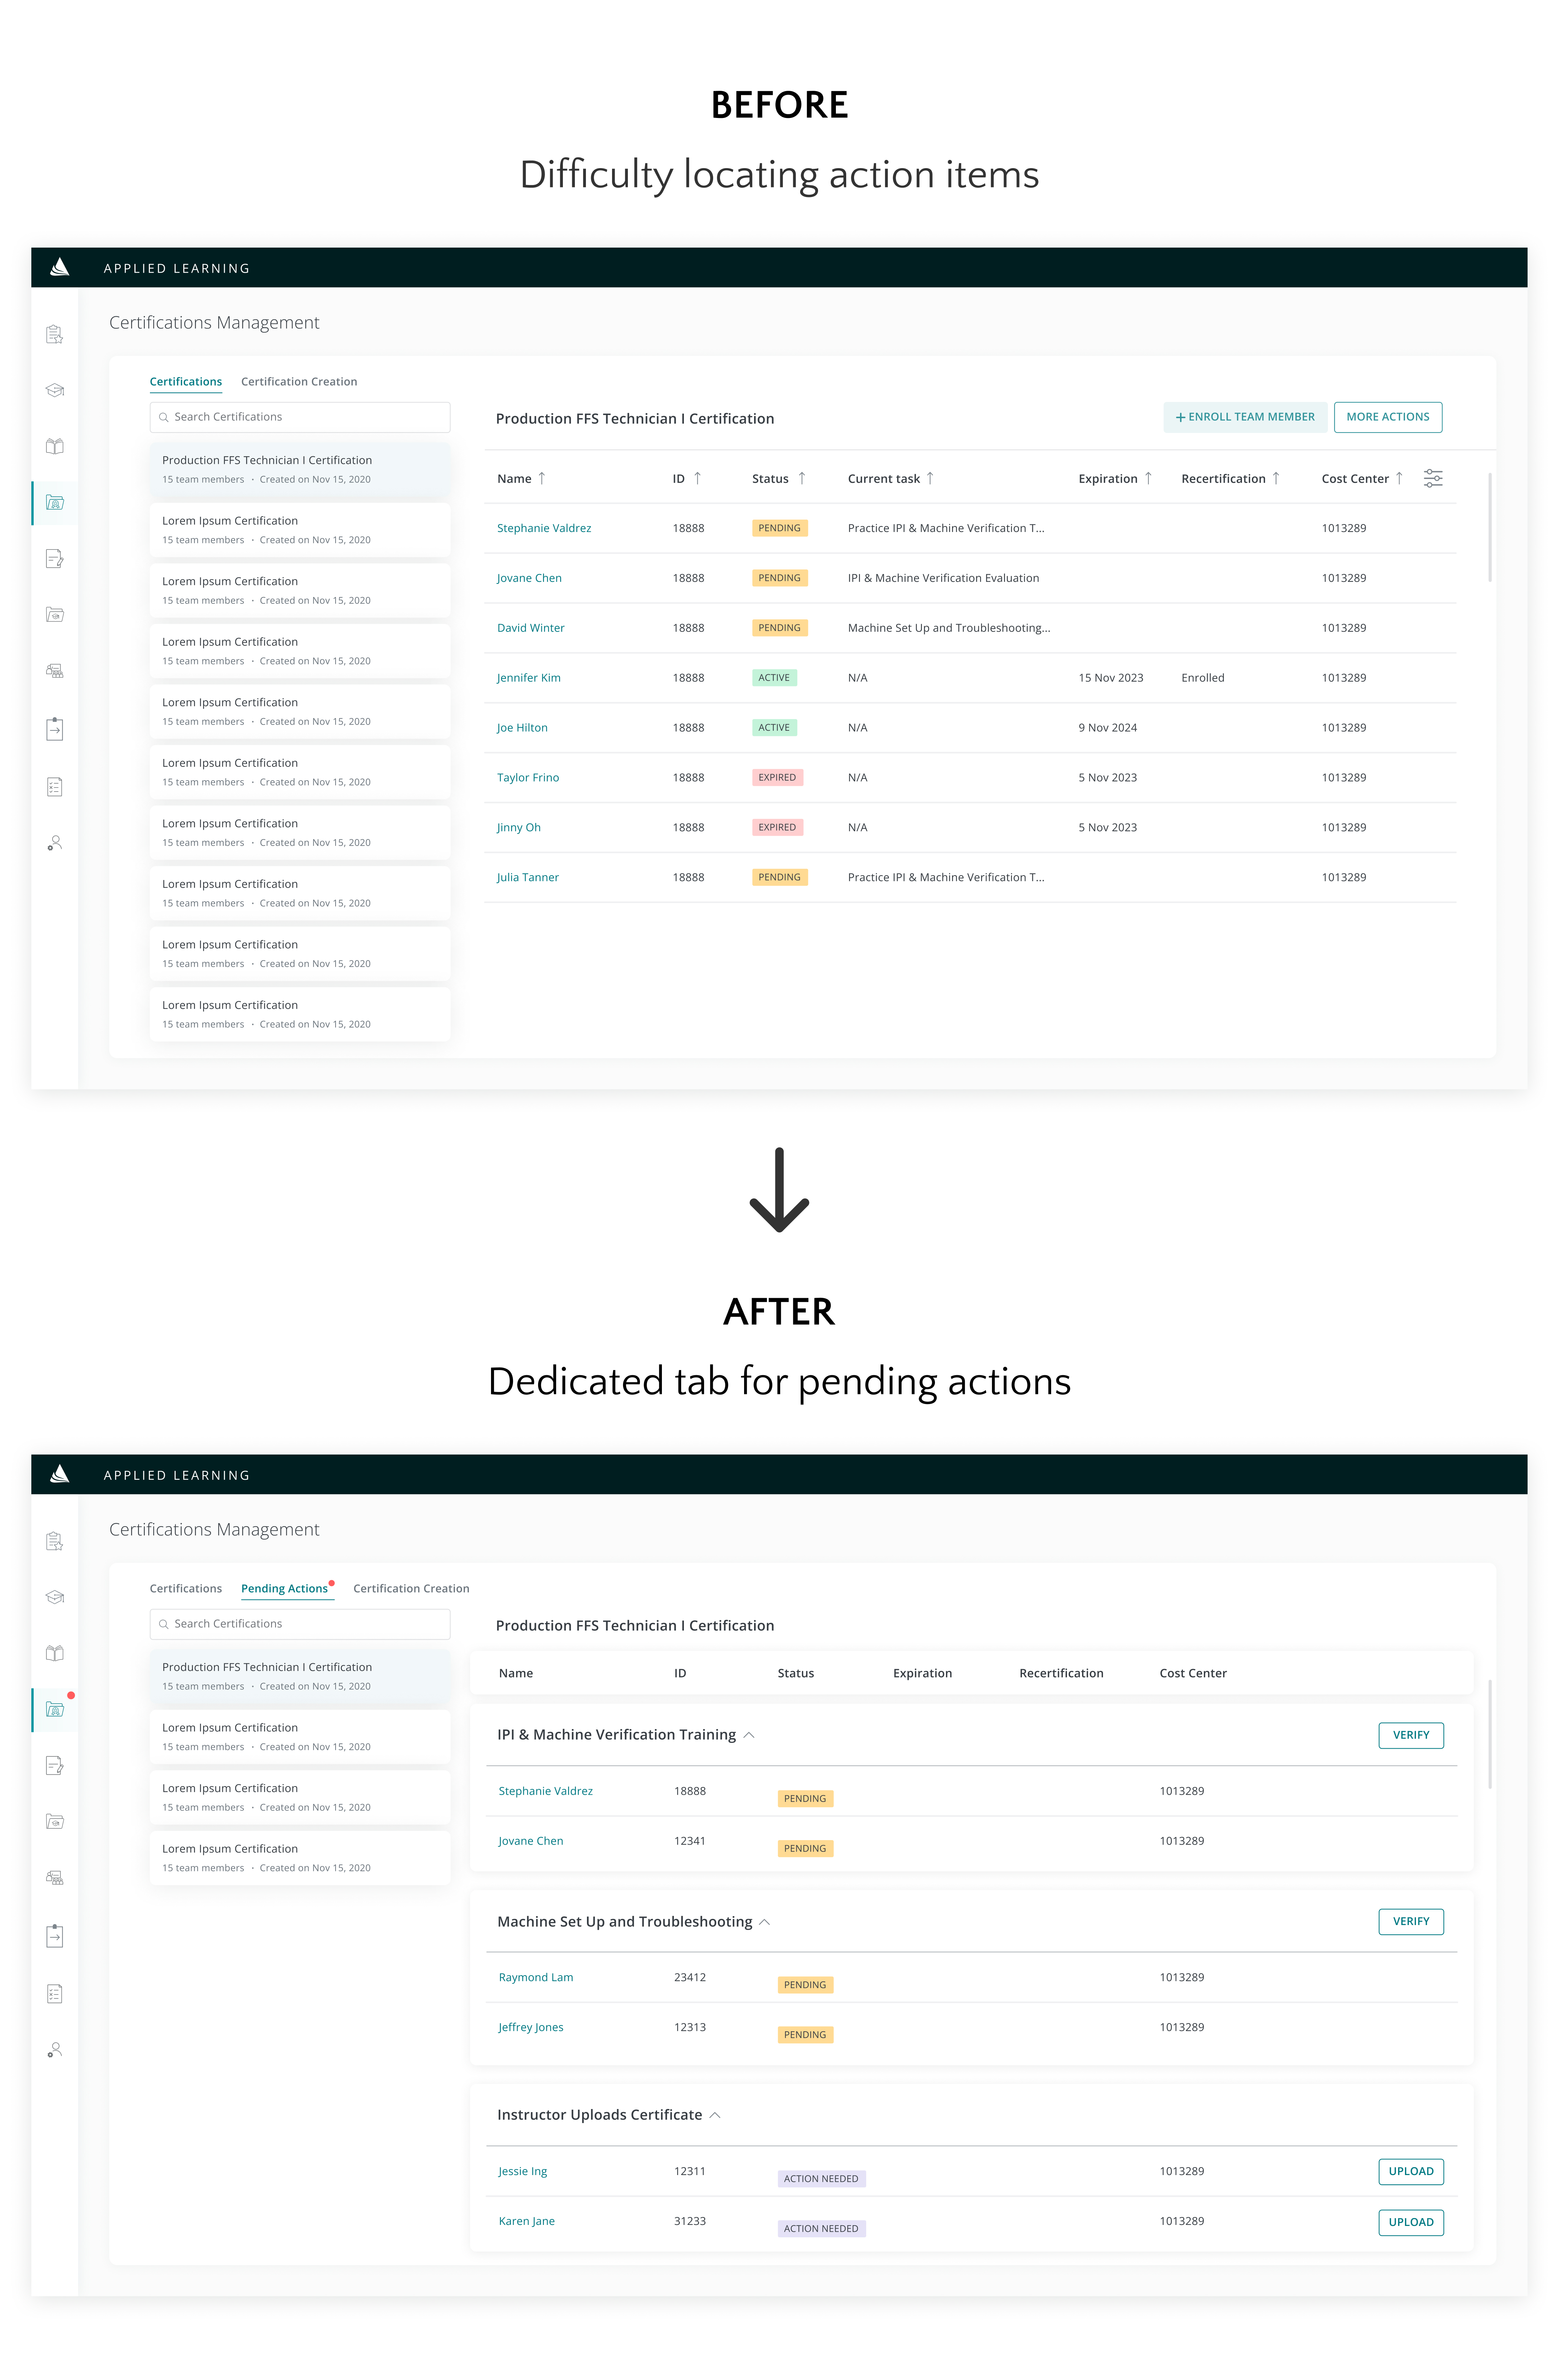Click clipboard arrow icon in AFTER sidebar
This screenshot has width=1559, height=2380.
pyautogui.click(x=55, y=1936)
